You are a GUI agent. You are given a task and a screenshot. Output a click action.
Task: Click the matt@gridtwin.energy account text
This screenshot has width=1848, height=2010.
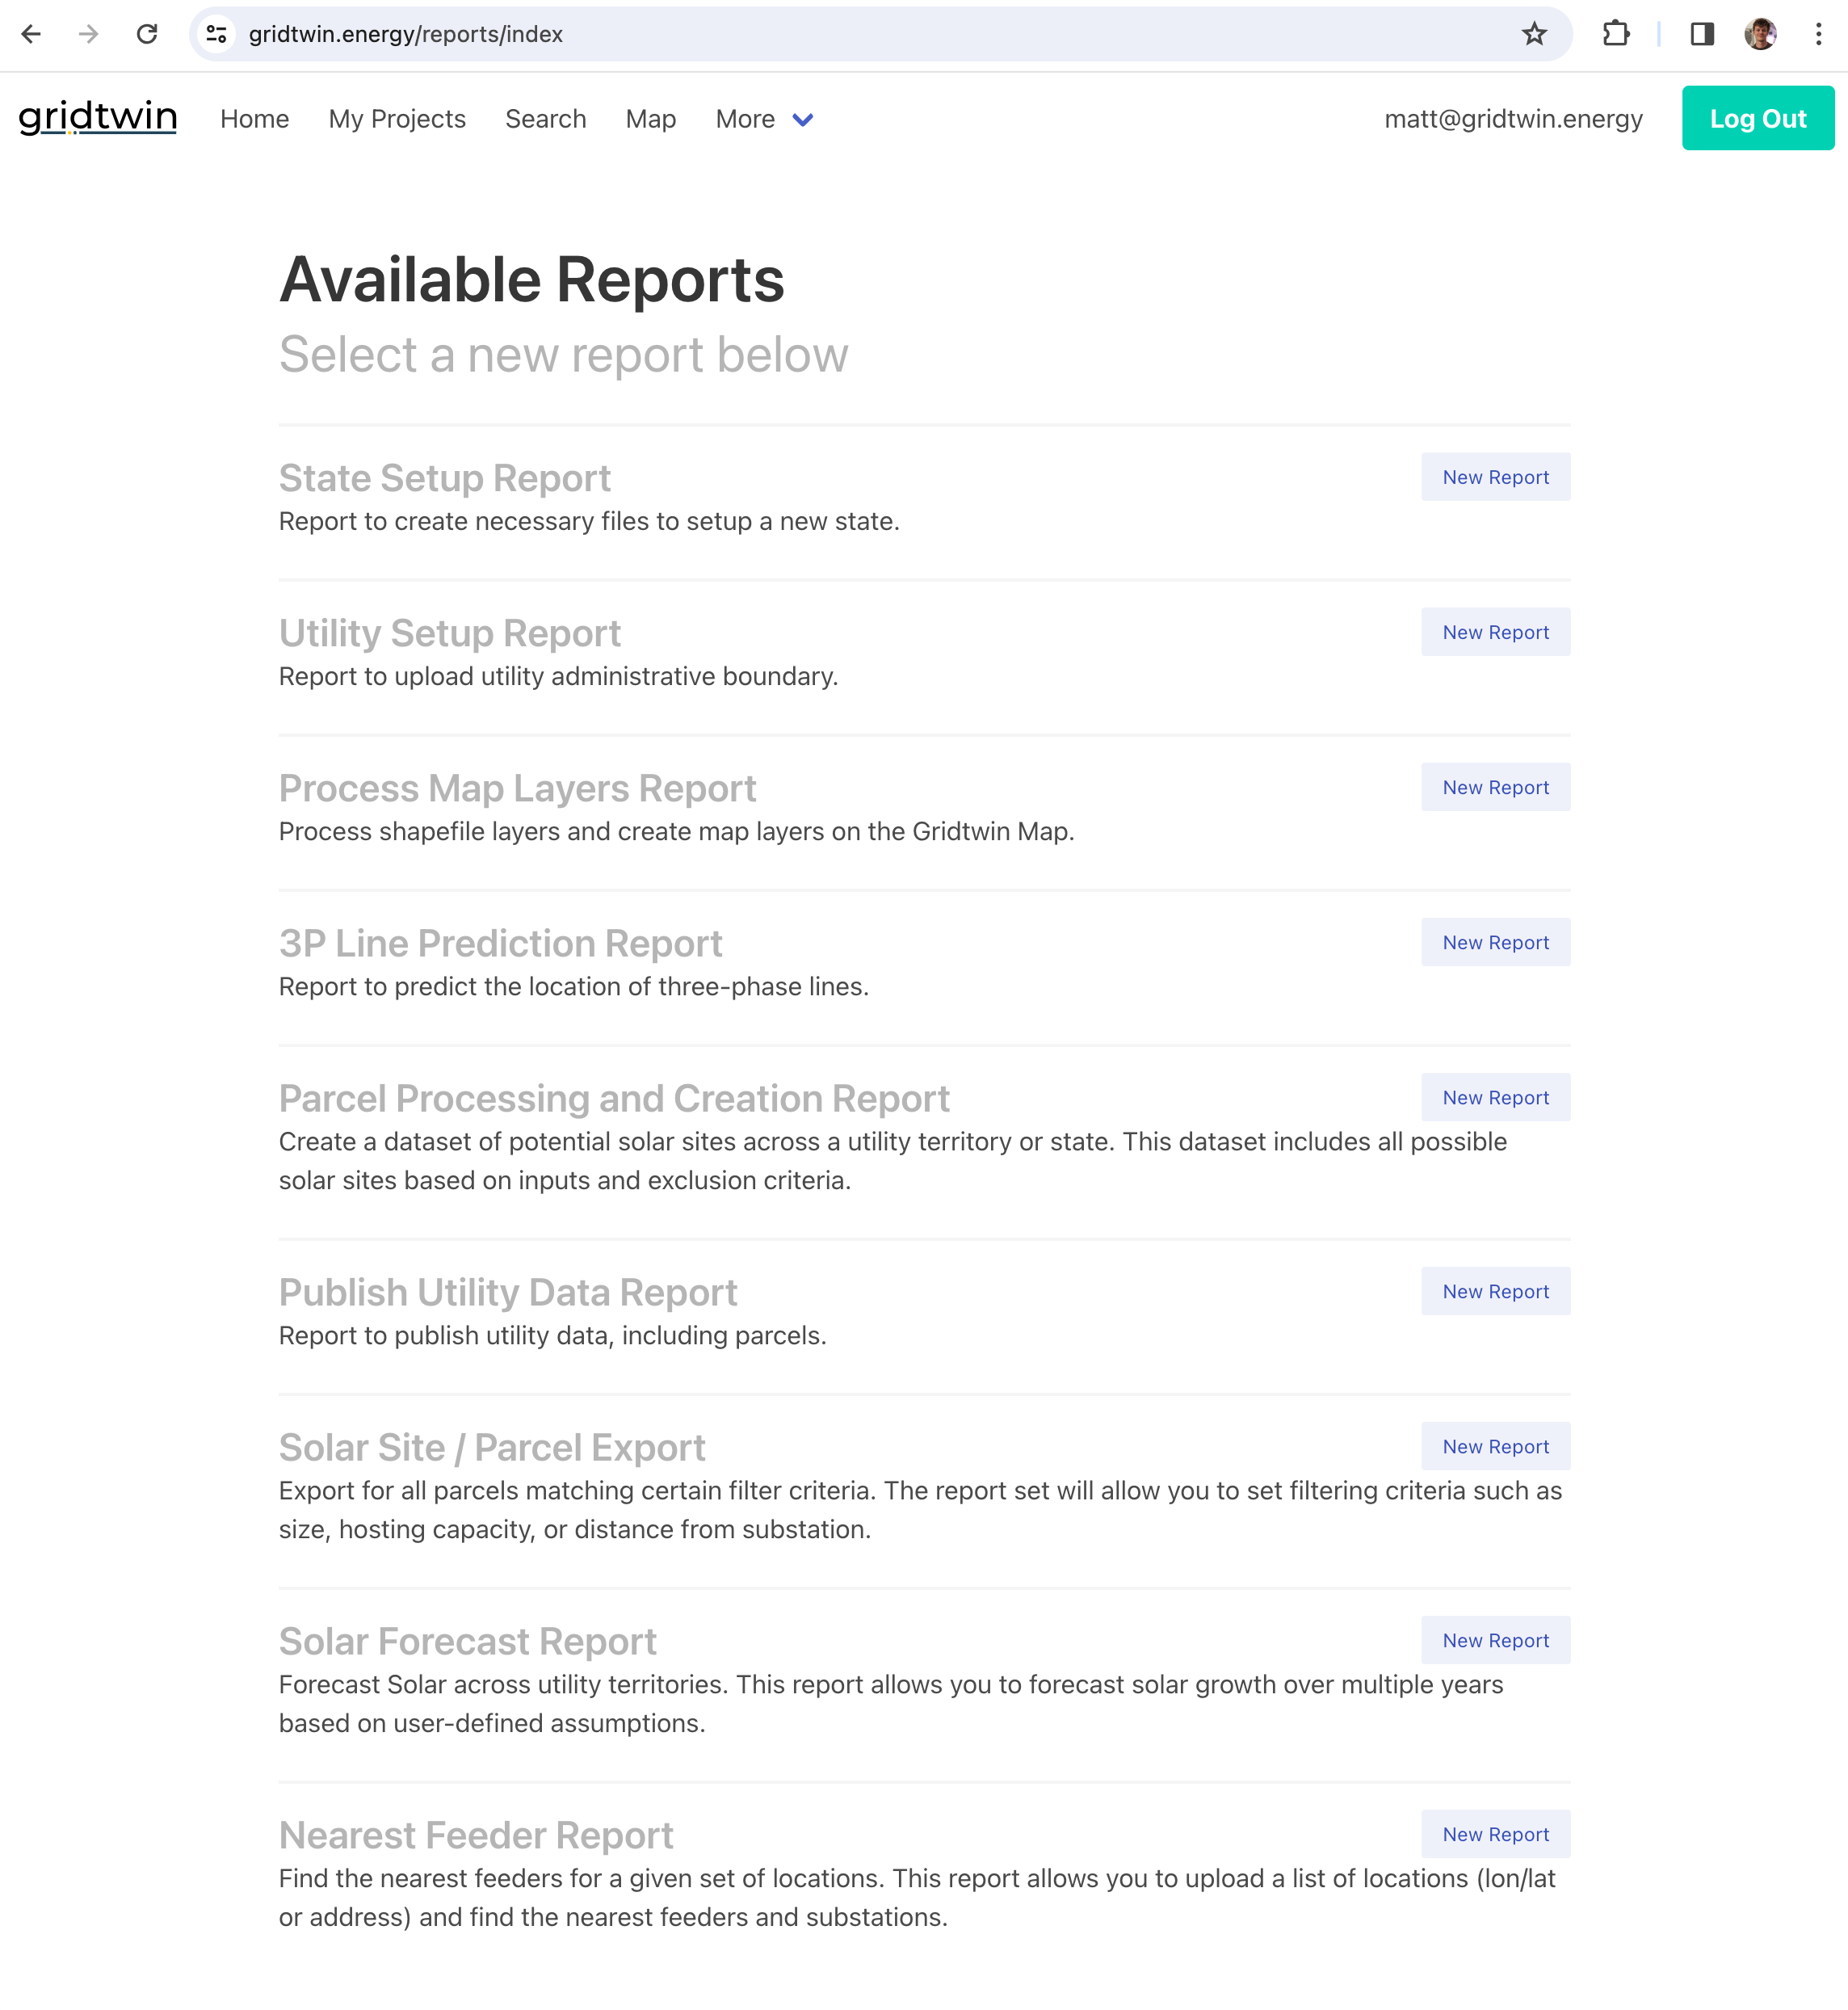pos(1513,119)
